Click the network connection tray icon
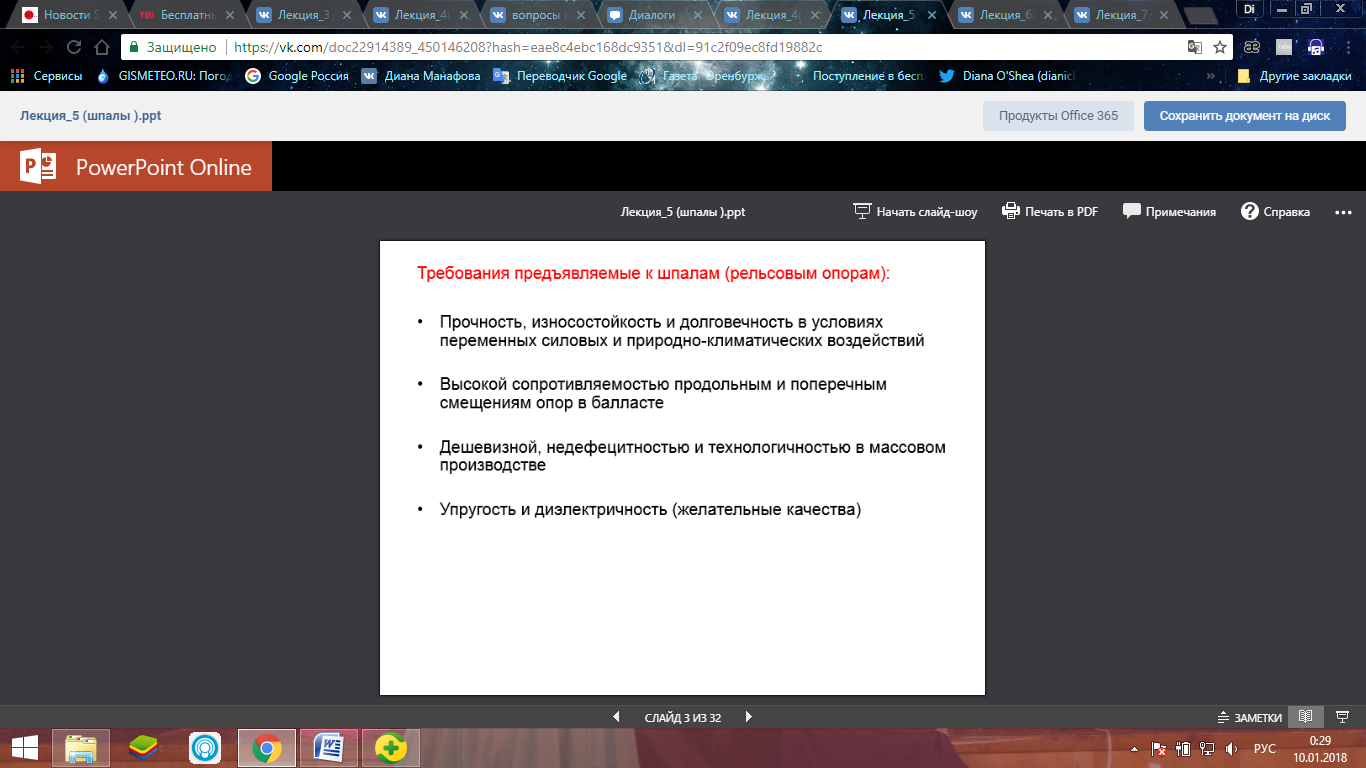The width and height of the screenshot is (1366, 768). point(1207,748)
